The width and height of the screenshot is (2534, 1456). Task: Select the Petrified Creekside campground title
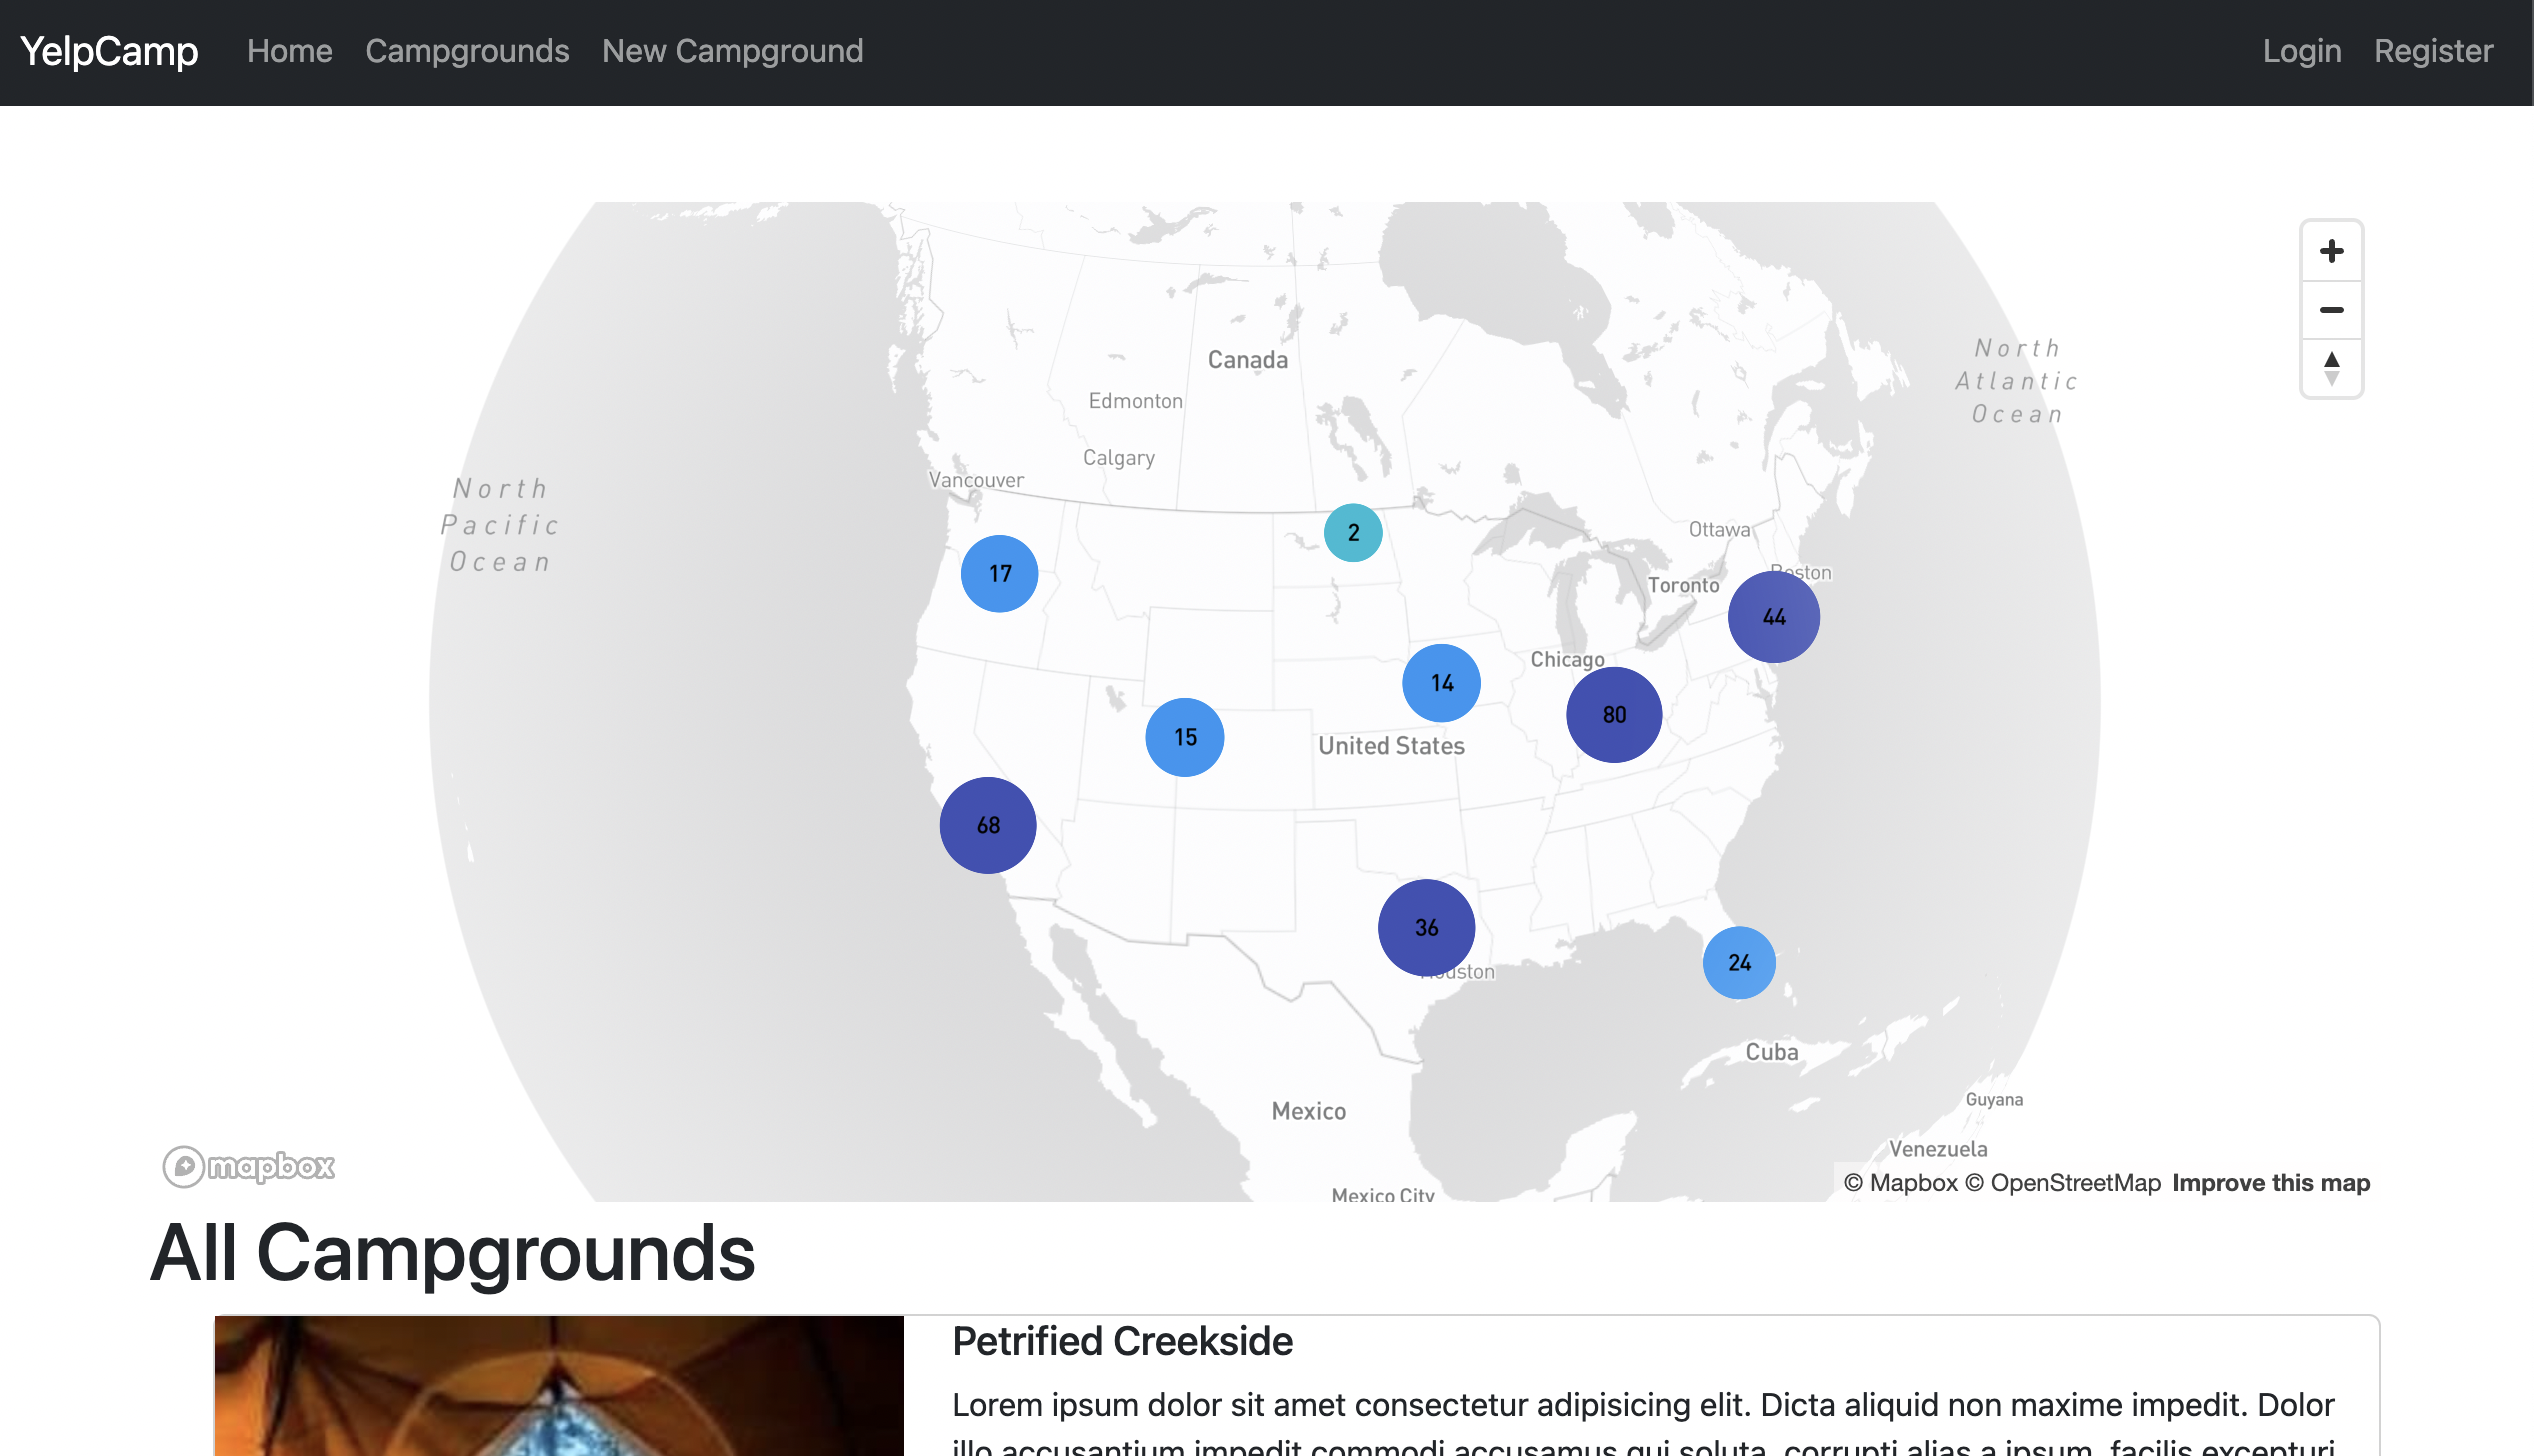[1122, 1341]
